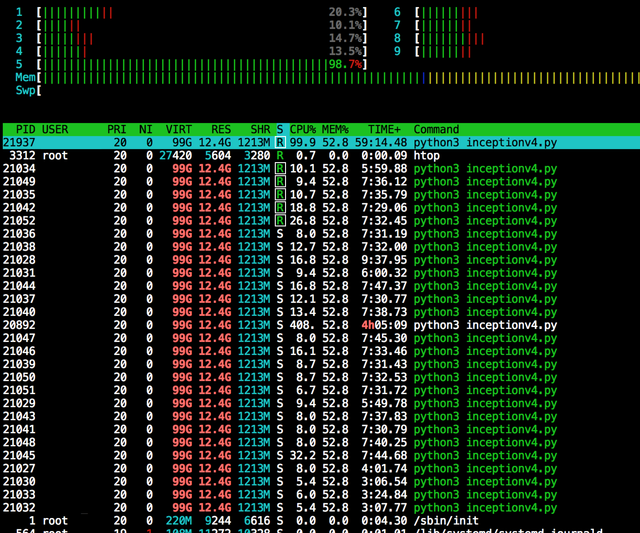Sort by the NI column header
Screen dimensions: 640x533
pyautogui.click(x=146, y=129)
